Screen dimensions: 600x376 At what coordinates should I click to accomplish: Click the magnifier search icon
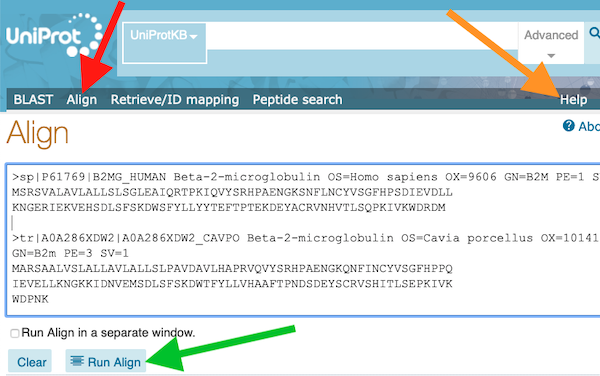[x=595, y=33]
